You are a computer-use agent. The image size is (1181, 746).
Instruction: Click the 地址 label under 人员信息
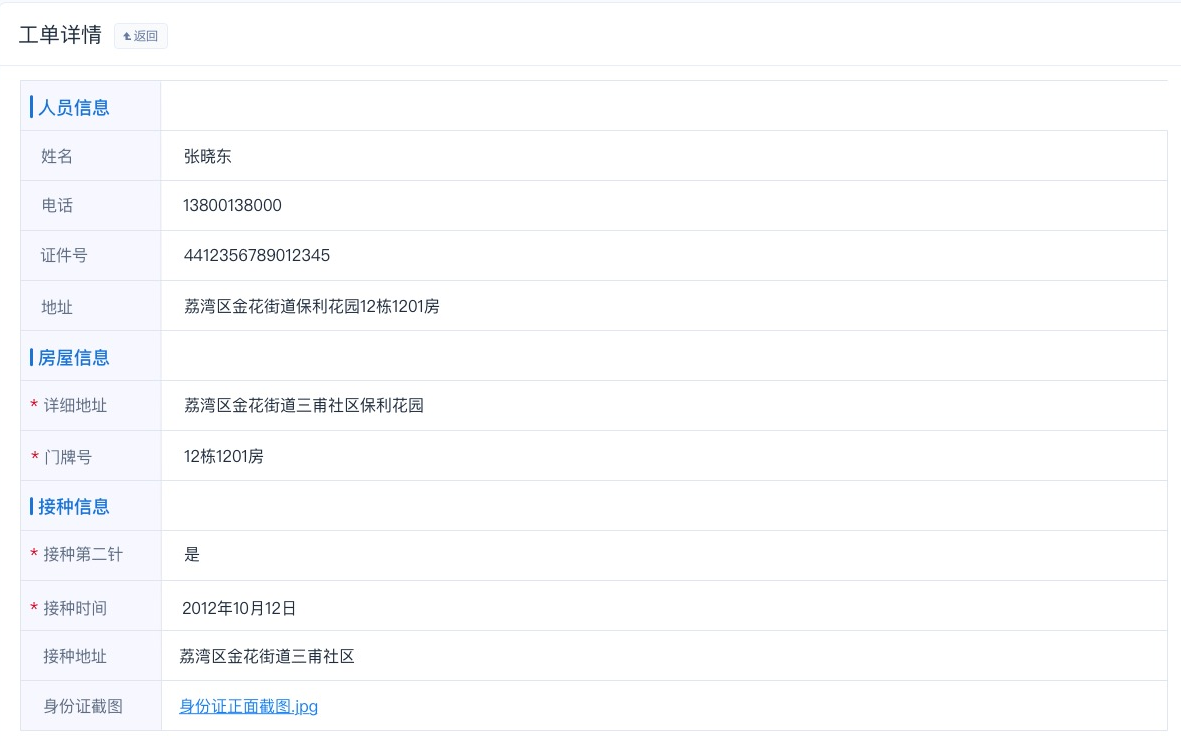[57, 307]
